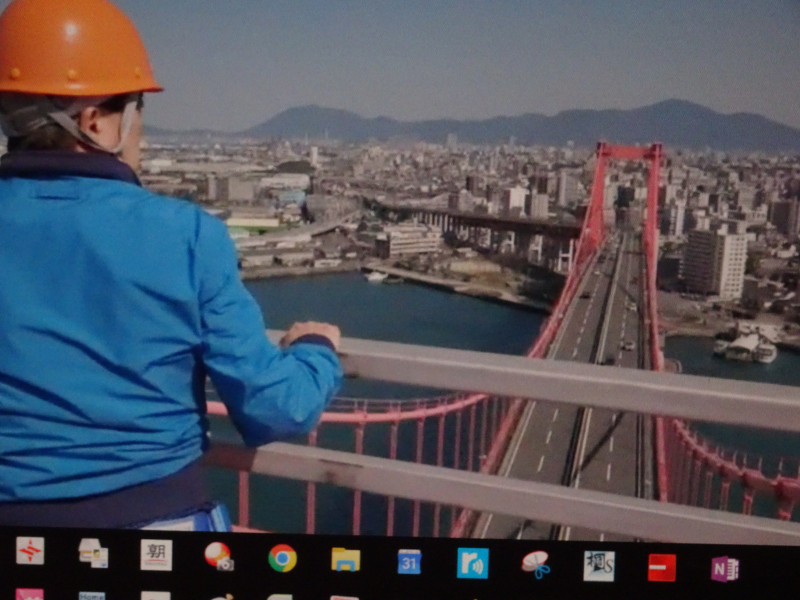Open File Explorer folder icon
The width and height of the screenshot is (800, 600).
[x=345, y=560]
